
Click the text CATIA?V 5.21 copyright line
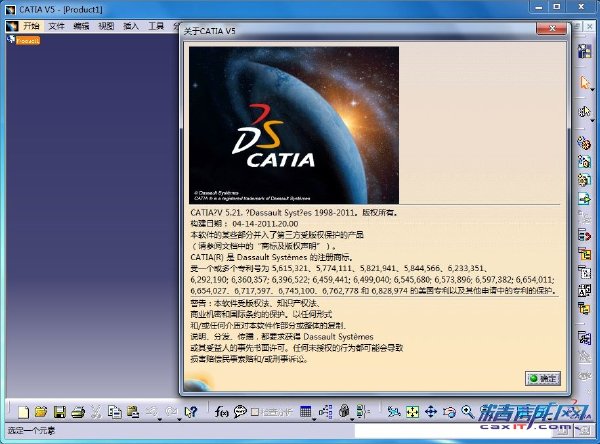pos(293,212)
